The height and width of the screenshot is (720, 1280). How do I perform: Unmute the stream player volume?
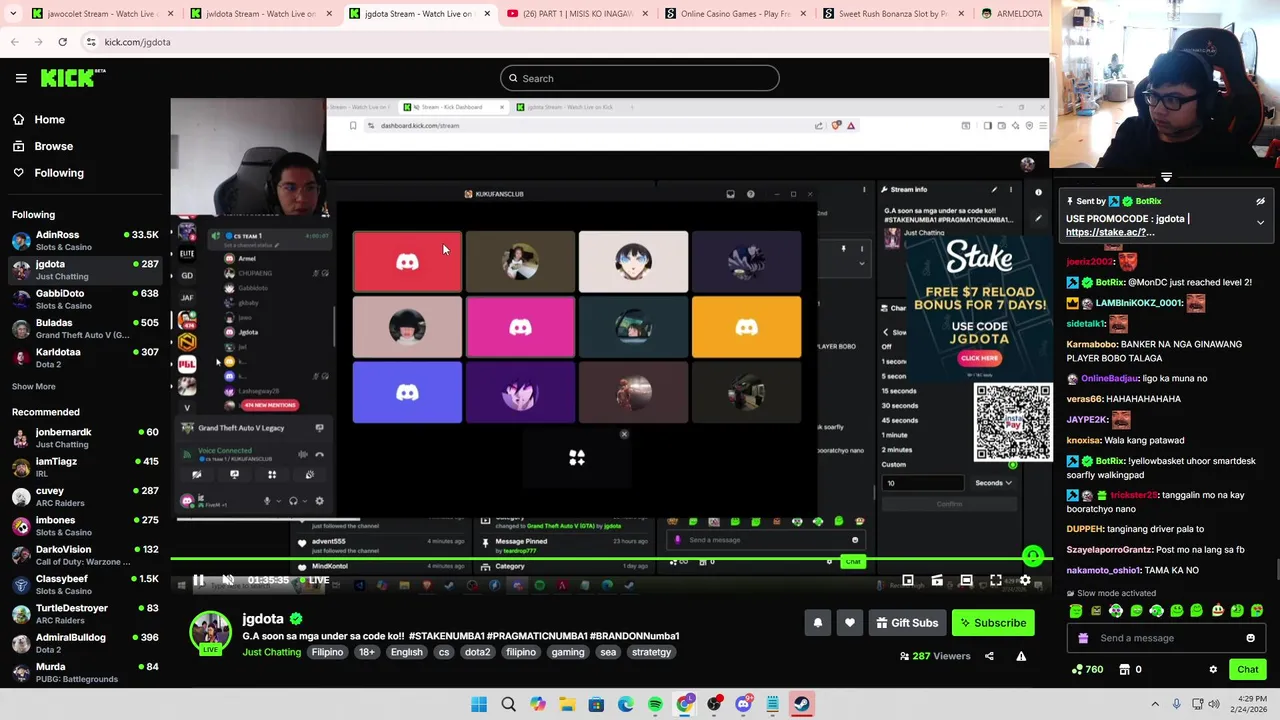click(228, 580)
